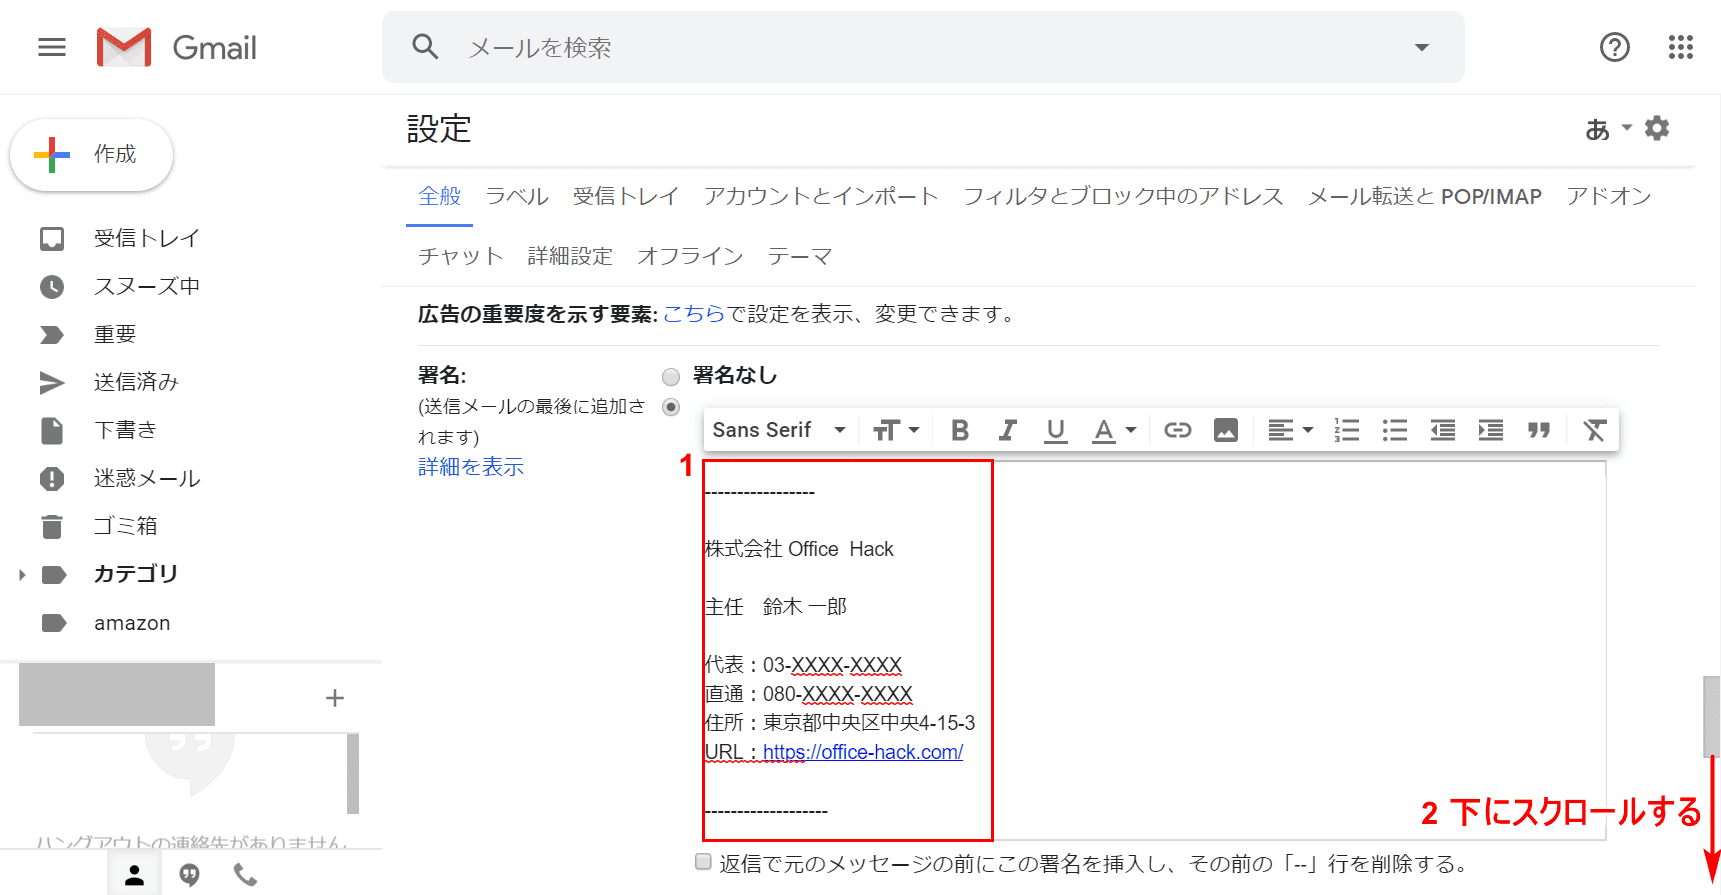Click the こちら ad settings link
1721x895 pixels.
click(x=694, y=314)
